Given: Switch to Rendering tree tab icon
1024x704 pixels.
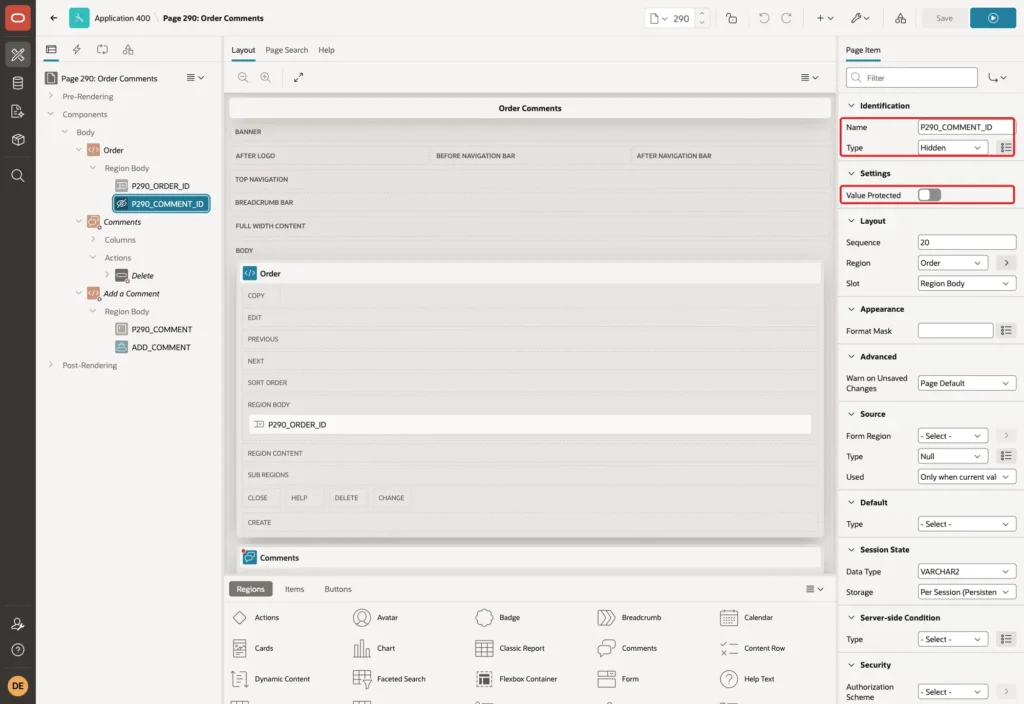Looking at the screenshot, I should 51,50.
